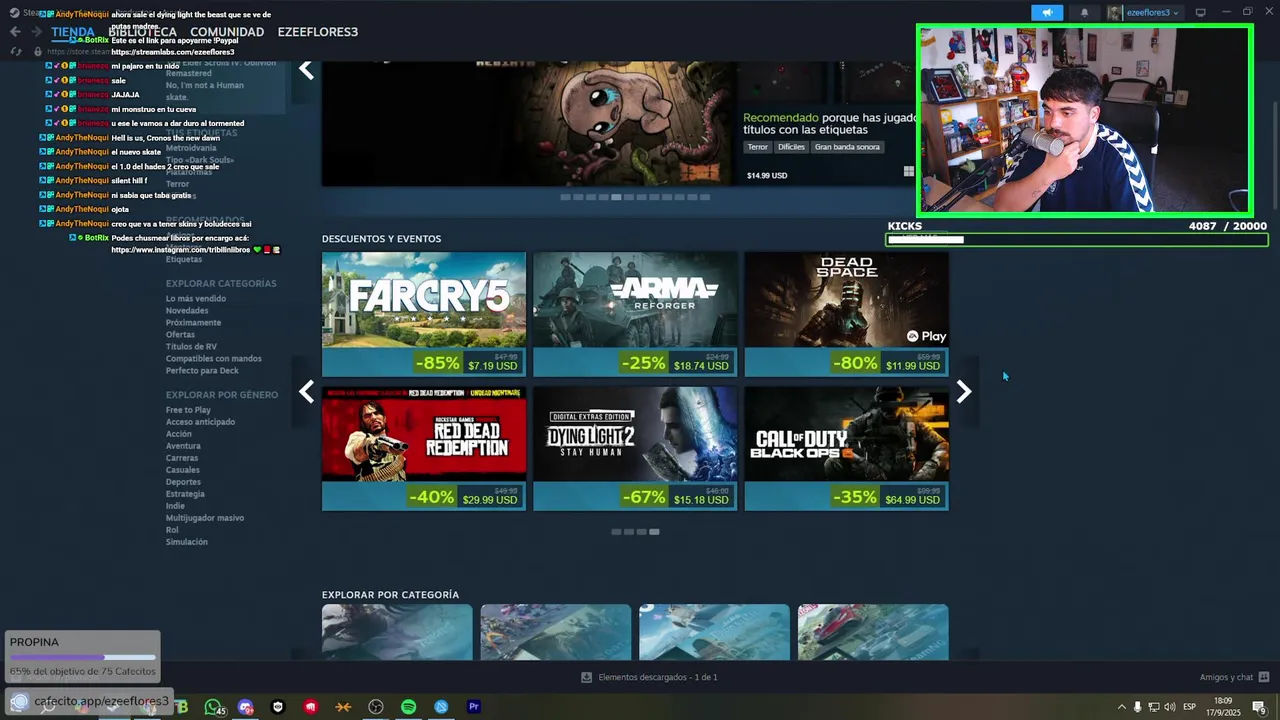Open Spotify from the taskbar
This screenshot has height=720, width=1280.
(x=408, y=707)
